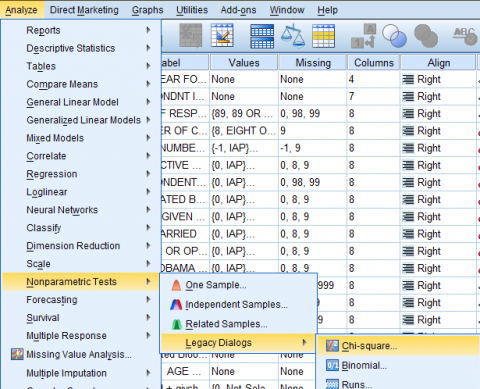Open the Graphs menu
Image resolution: width=480 pixels, height=389 pixels.
147,10
